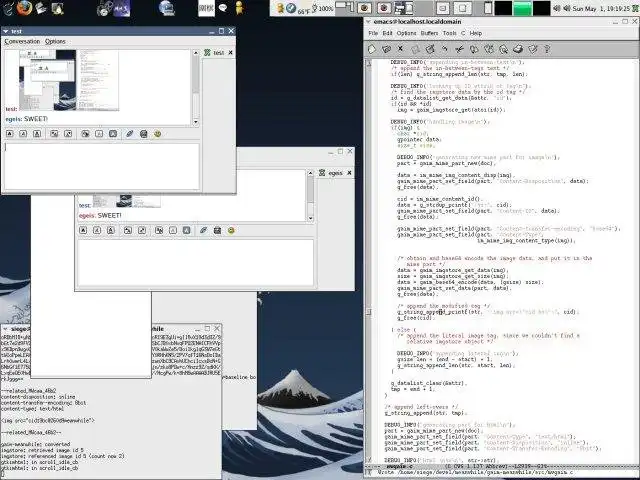Screen dimensions: 640x480
Task: Open the Tools menu in Emacs
Action: coord(449,33)
